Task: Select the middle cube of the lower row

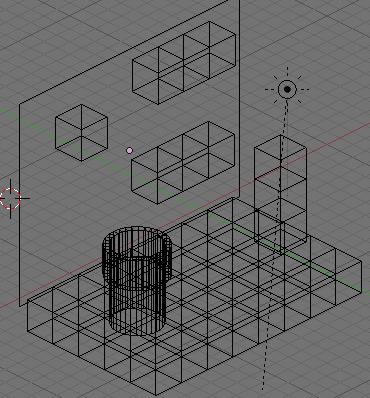Action: [183, 163]
